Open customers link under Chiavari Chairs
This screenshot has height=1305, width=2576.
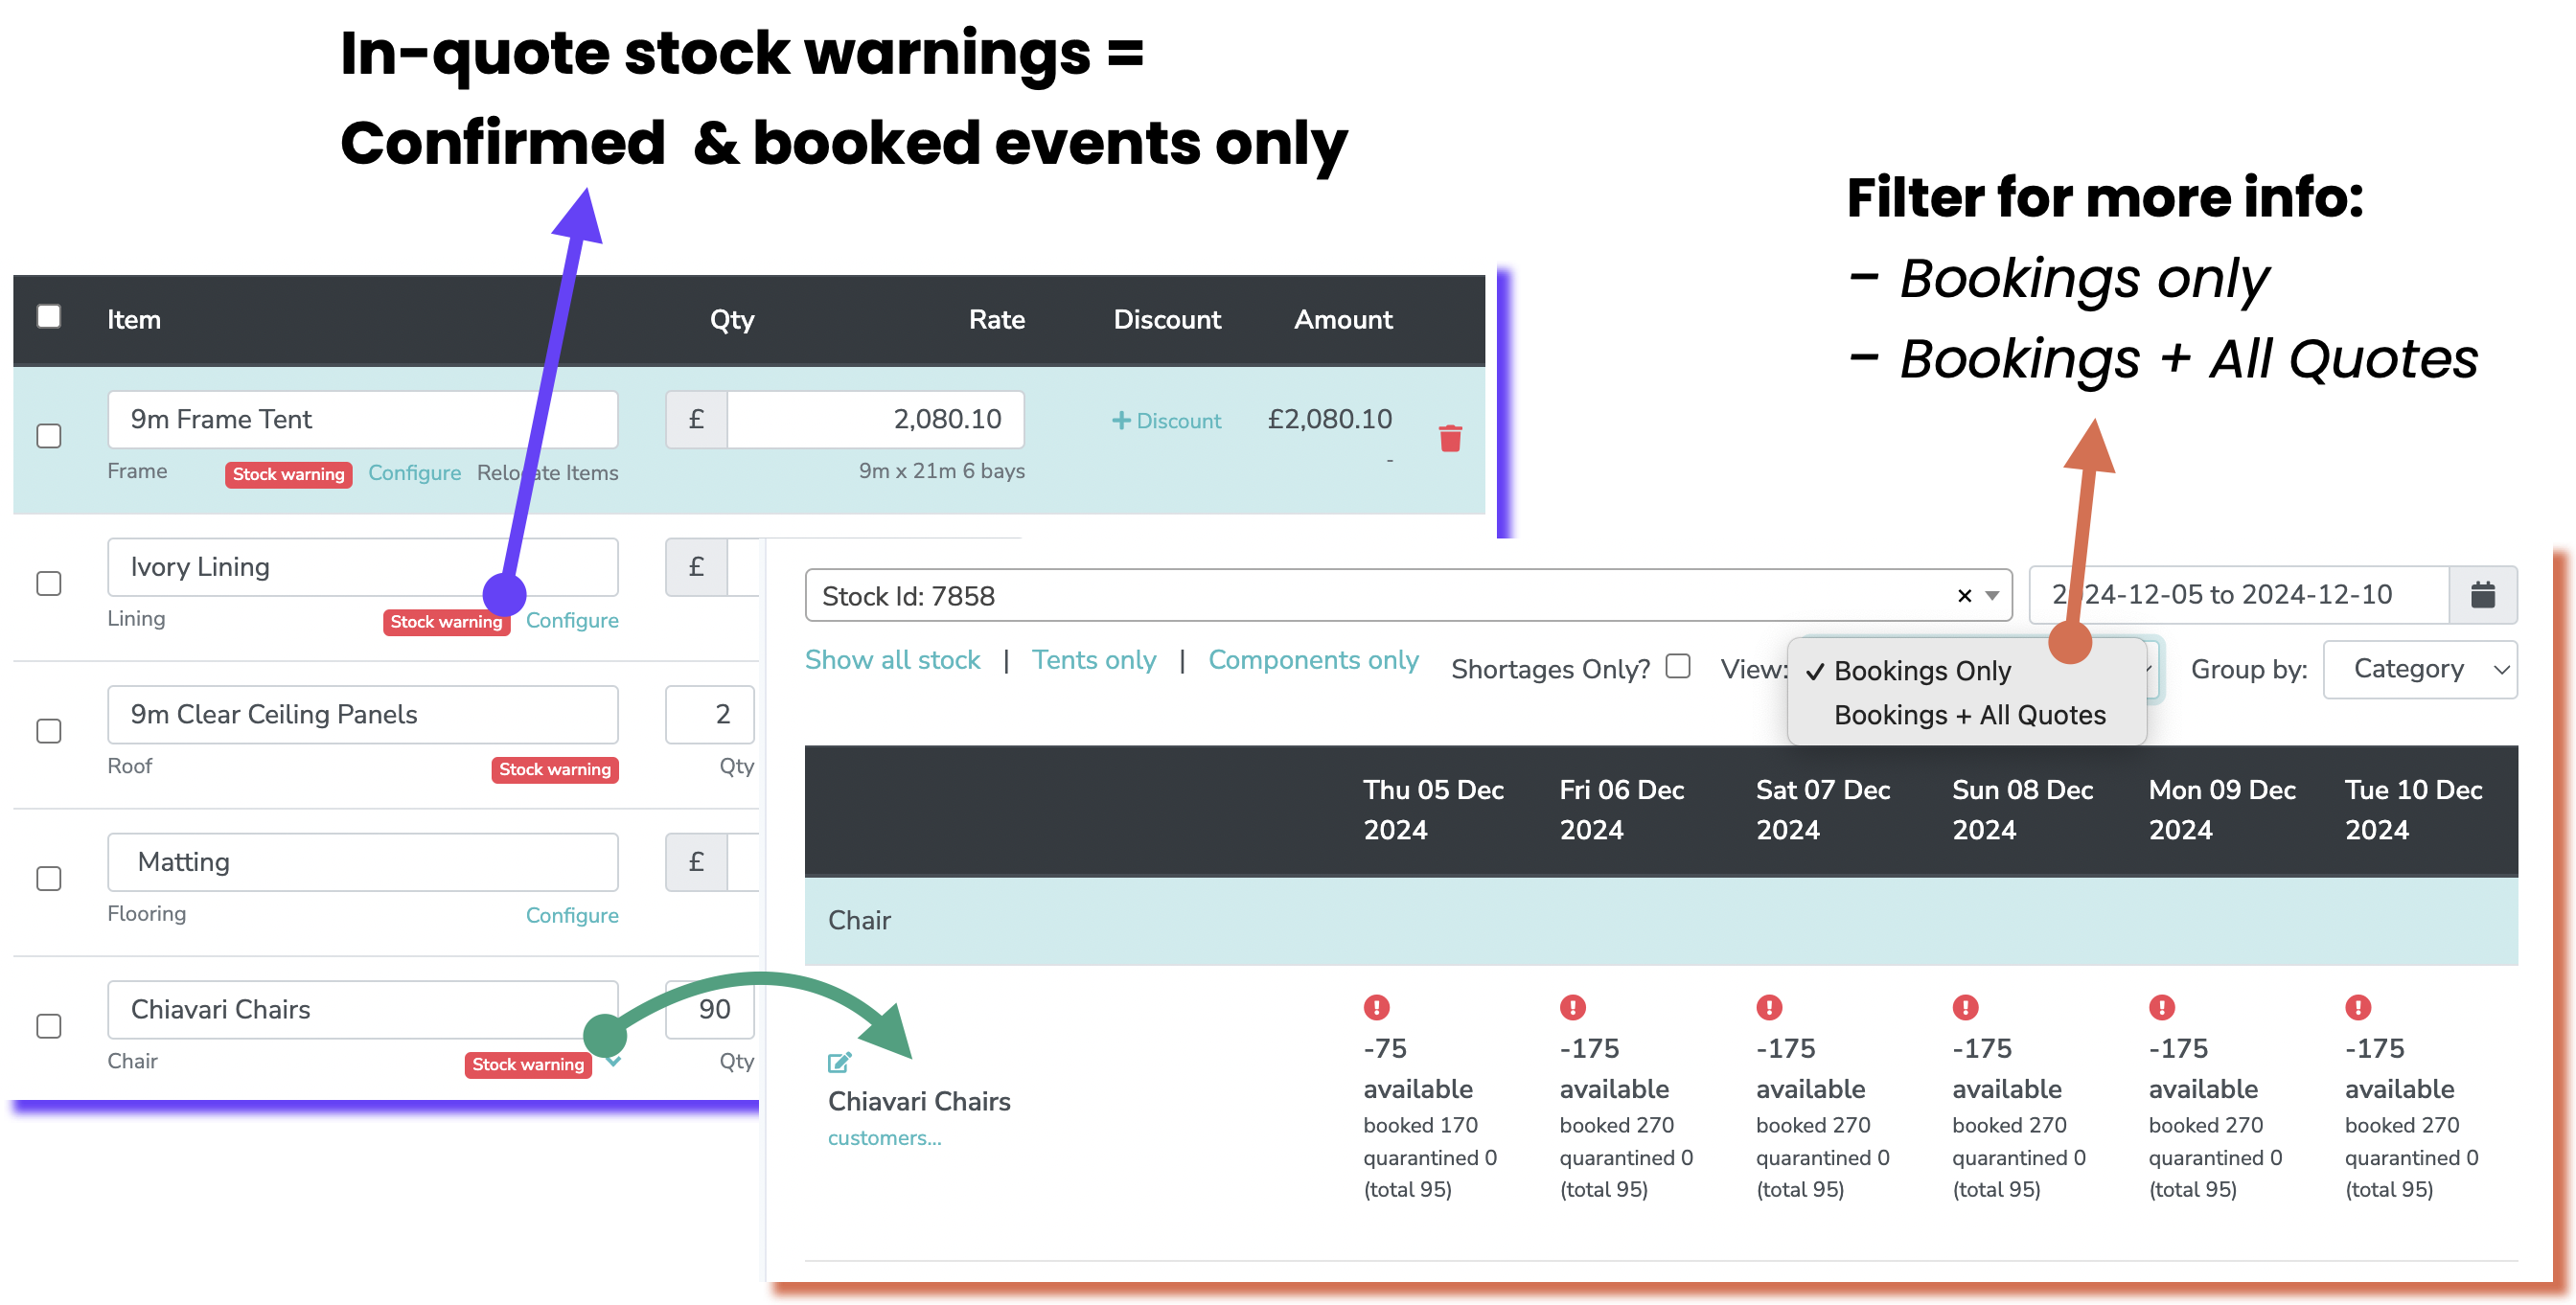[x=884, y=1138]
